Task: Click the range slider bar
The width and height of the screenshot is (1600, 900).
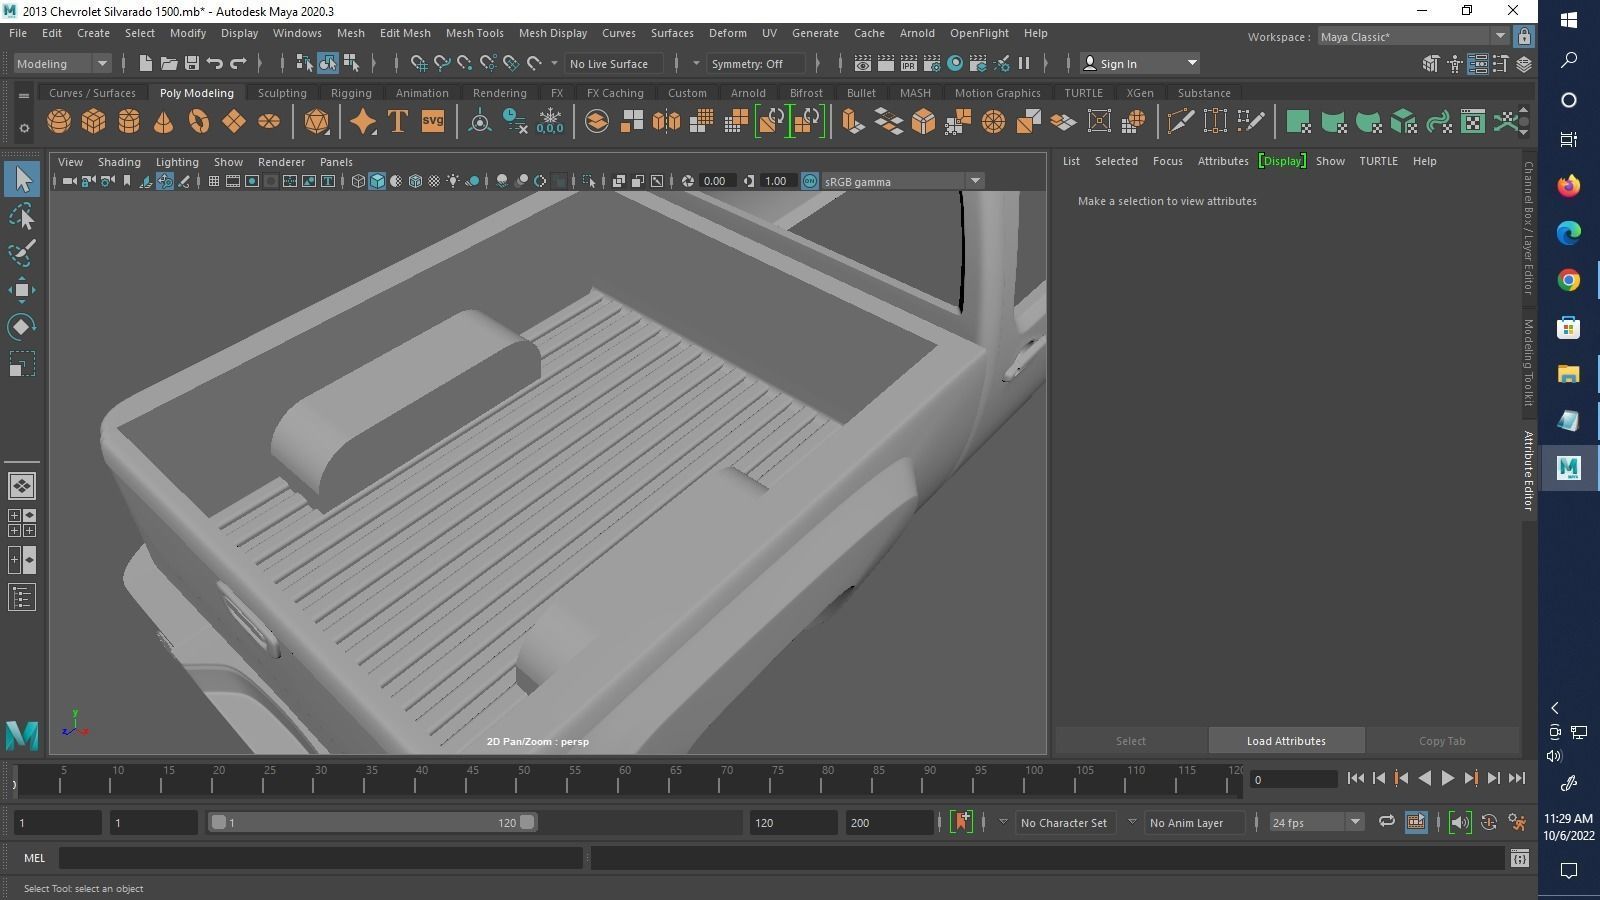Action: point(372,822)
